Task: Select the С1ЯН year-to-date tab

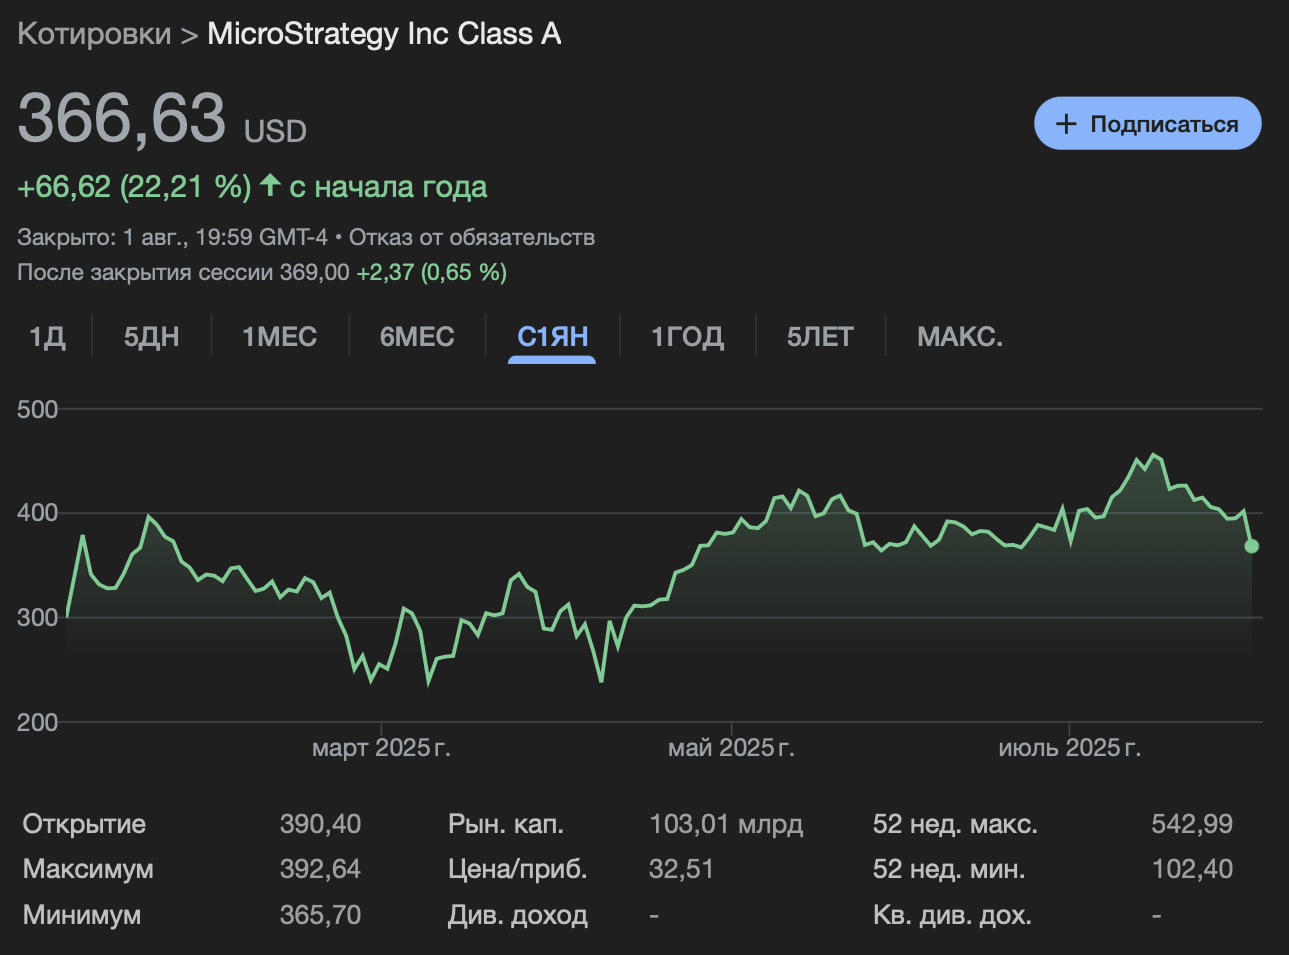Action: 552,337
